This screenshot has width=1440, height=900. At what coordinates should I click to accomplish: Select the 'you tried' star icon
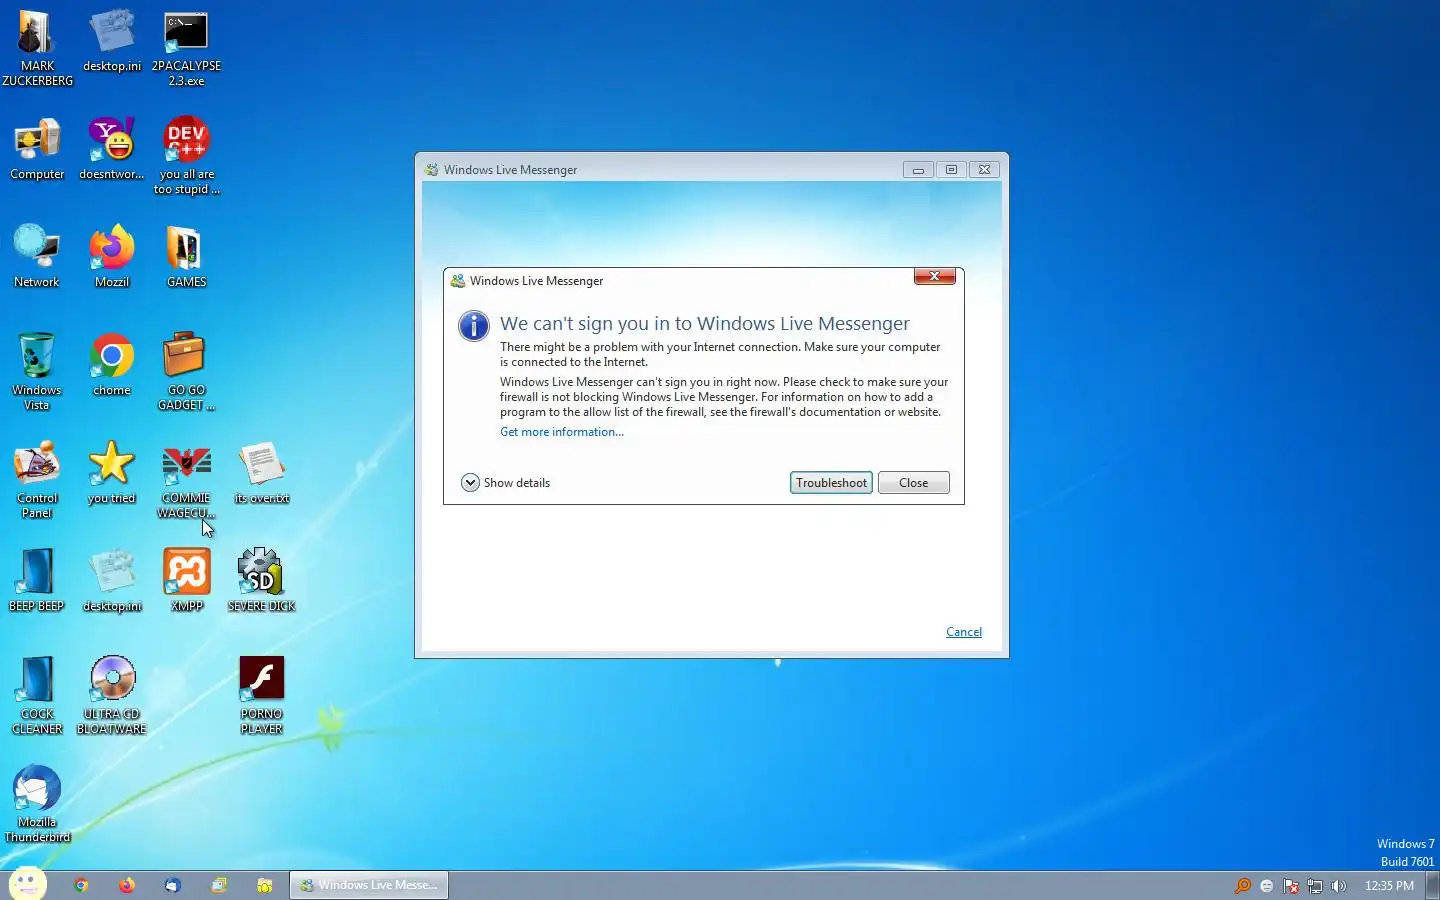[x=112, y=473]
